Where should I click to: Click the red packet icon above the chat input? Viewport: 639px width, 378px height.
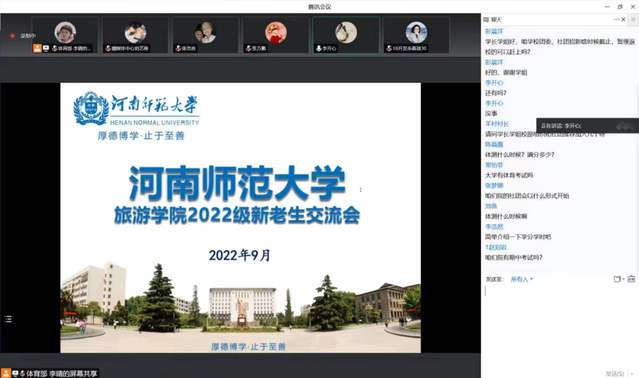(x=631, y=279)
